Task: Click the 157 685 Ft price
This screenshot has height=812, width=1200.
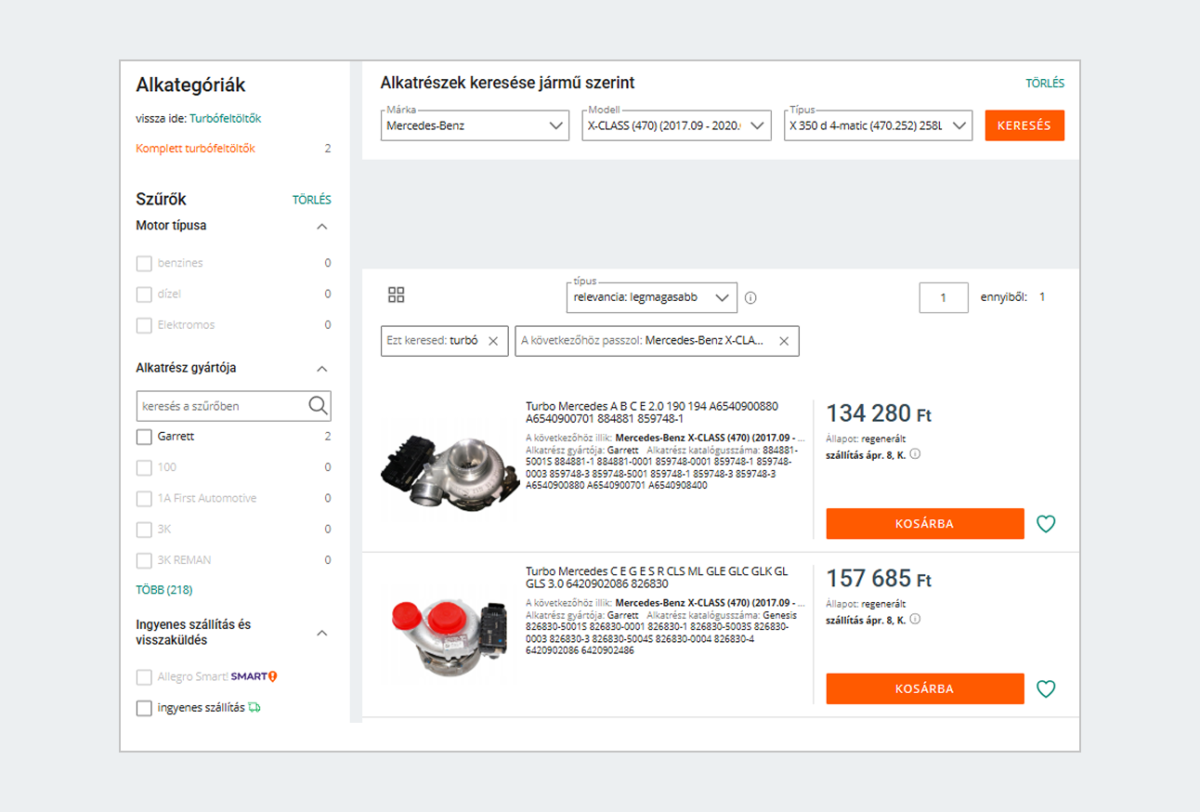Action: pos(879,578)
